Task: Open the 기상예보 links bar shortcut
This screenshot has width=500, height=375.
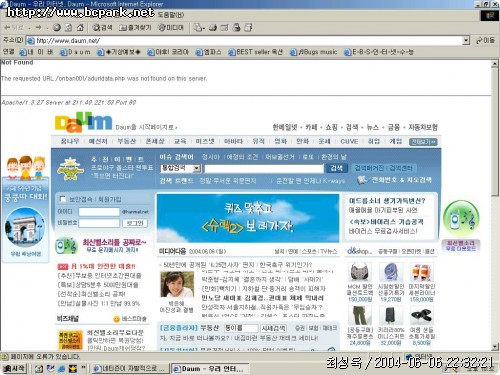Action: 119,52
